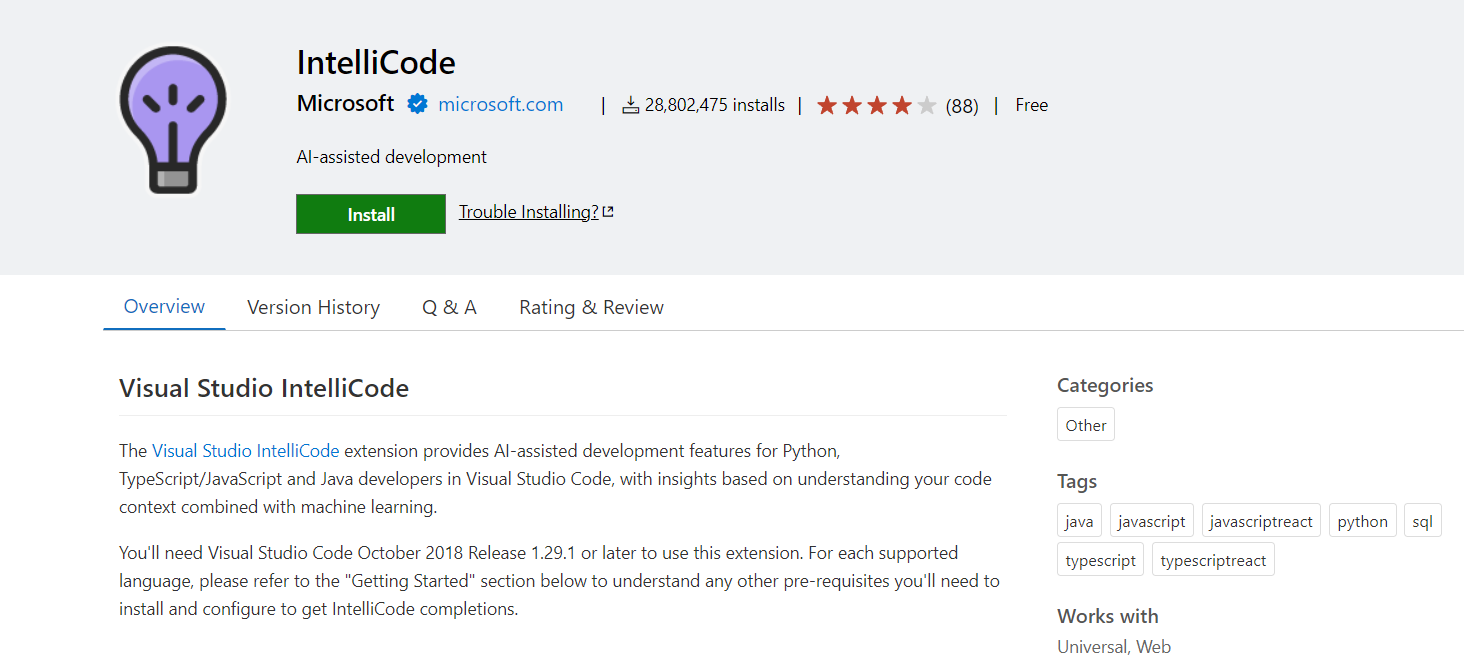Open the Microsoft publisher name
Screen dimensions: 1464x671
(x=345, y=103)
